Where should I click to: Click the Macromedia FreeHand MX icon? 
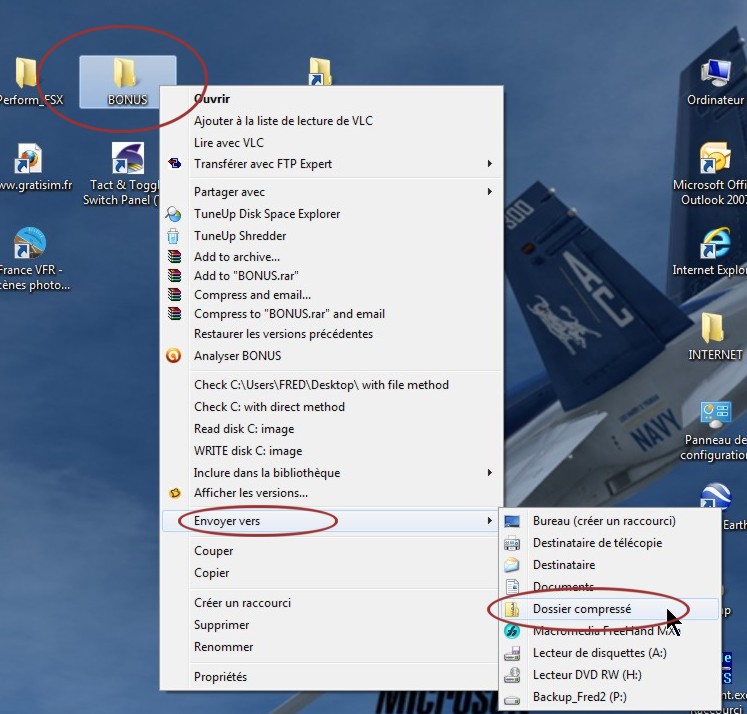(512, 631)
